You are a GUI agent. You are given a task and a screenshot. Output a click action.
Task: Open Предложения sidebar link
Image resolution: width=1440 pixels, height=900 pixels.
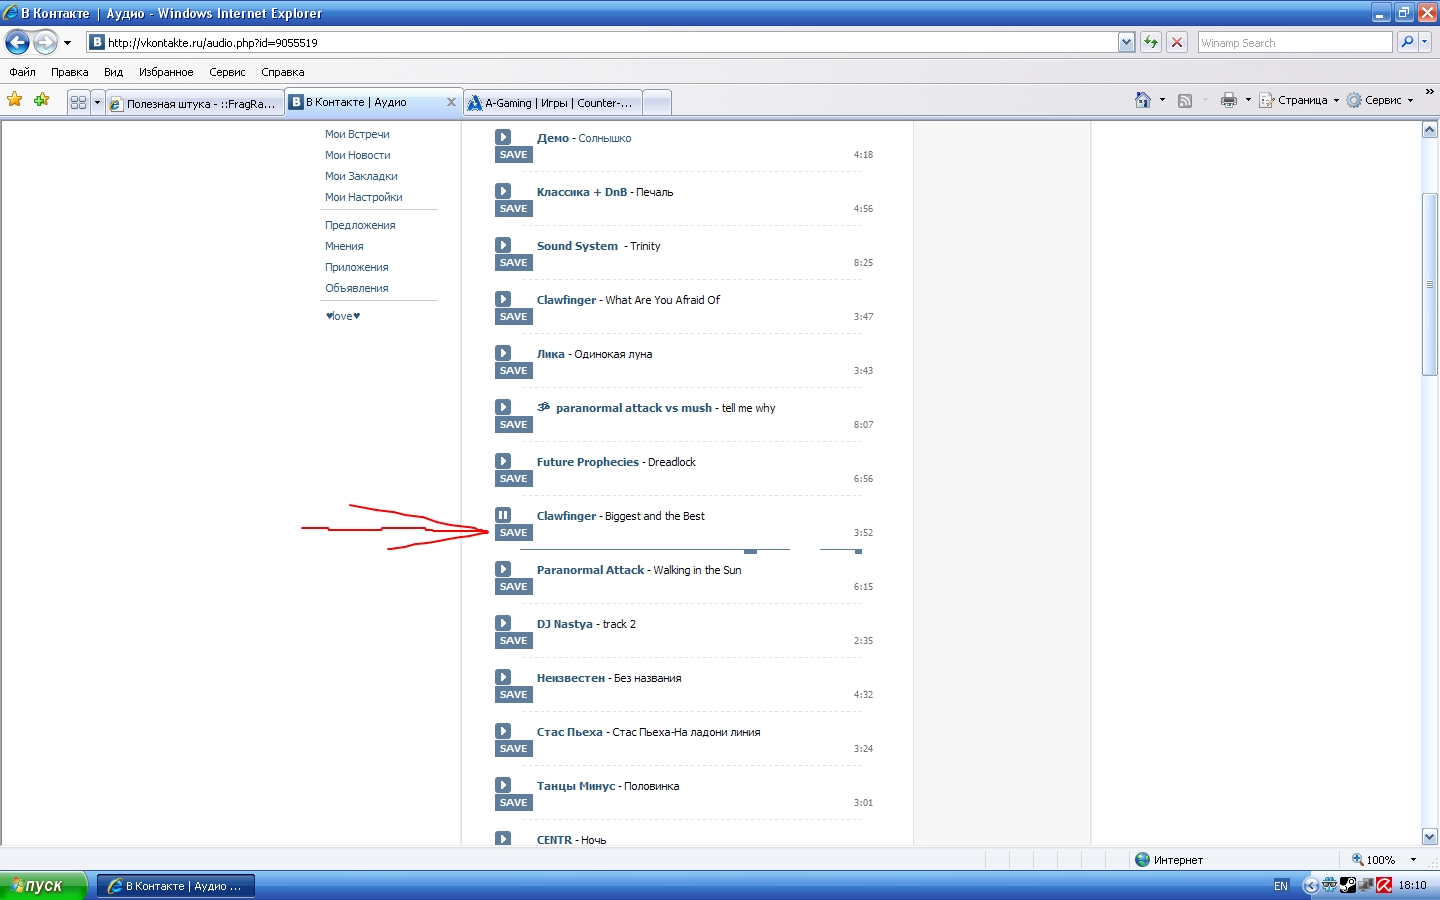tap(360, 225)
